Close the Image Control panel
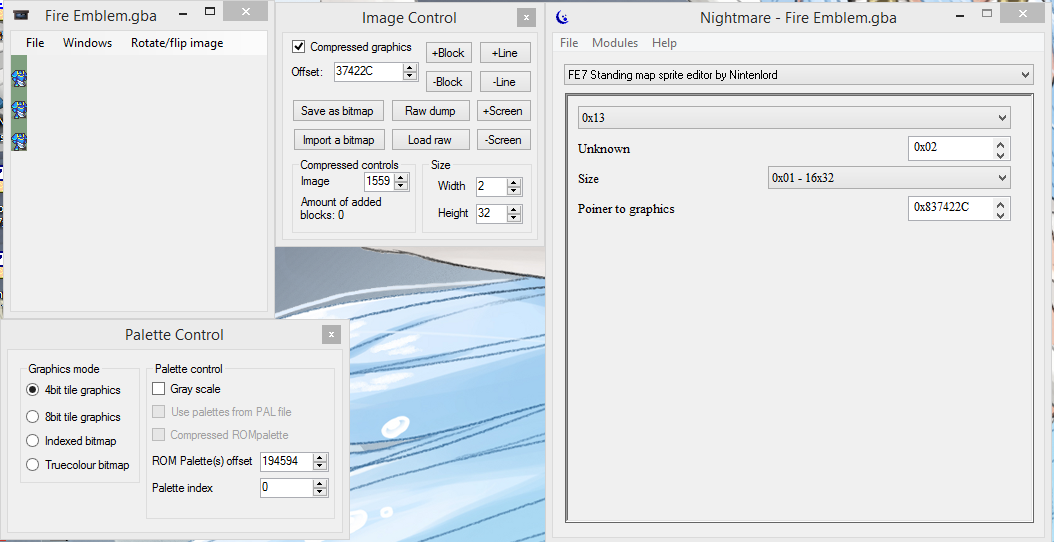Screen dimensions: 1054x542 pos(526,18)
